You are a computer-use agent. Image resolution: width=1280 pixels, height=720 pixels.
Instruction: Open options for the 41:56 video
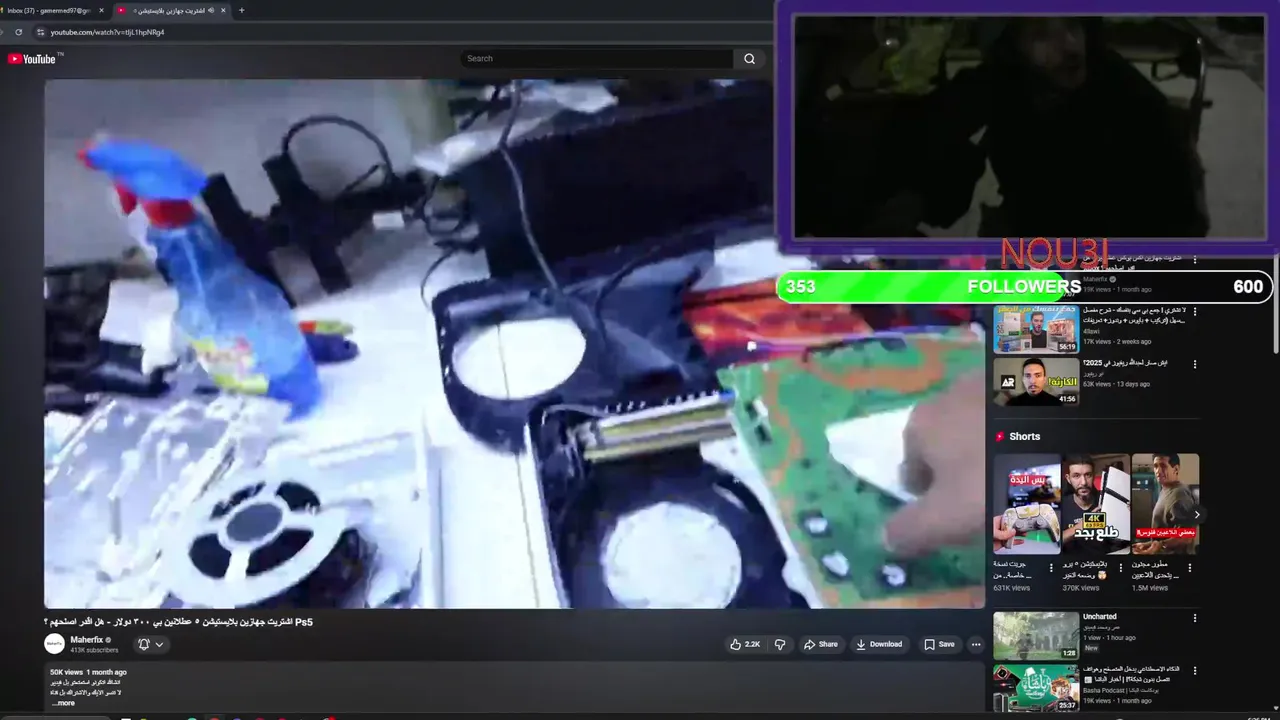[1194, 364]
